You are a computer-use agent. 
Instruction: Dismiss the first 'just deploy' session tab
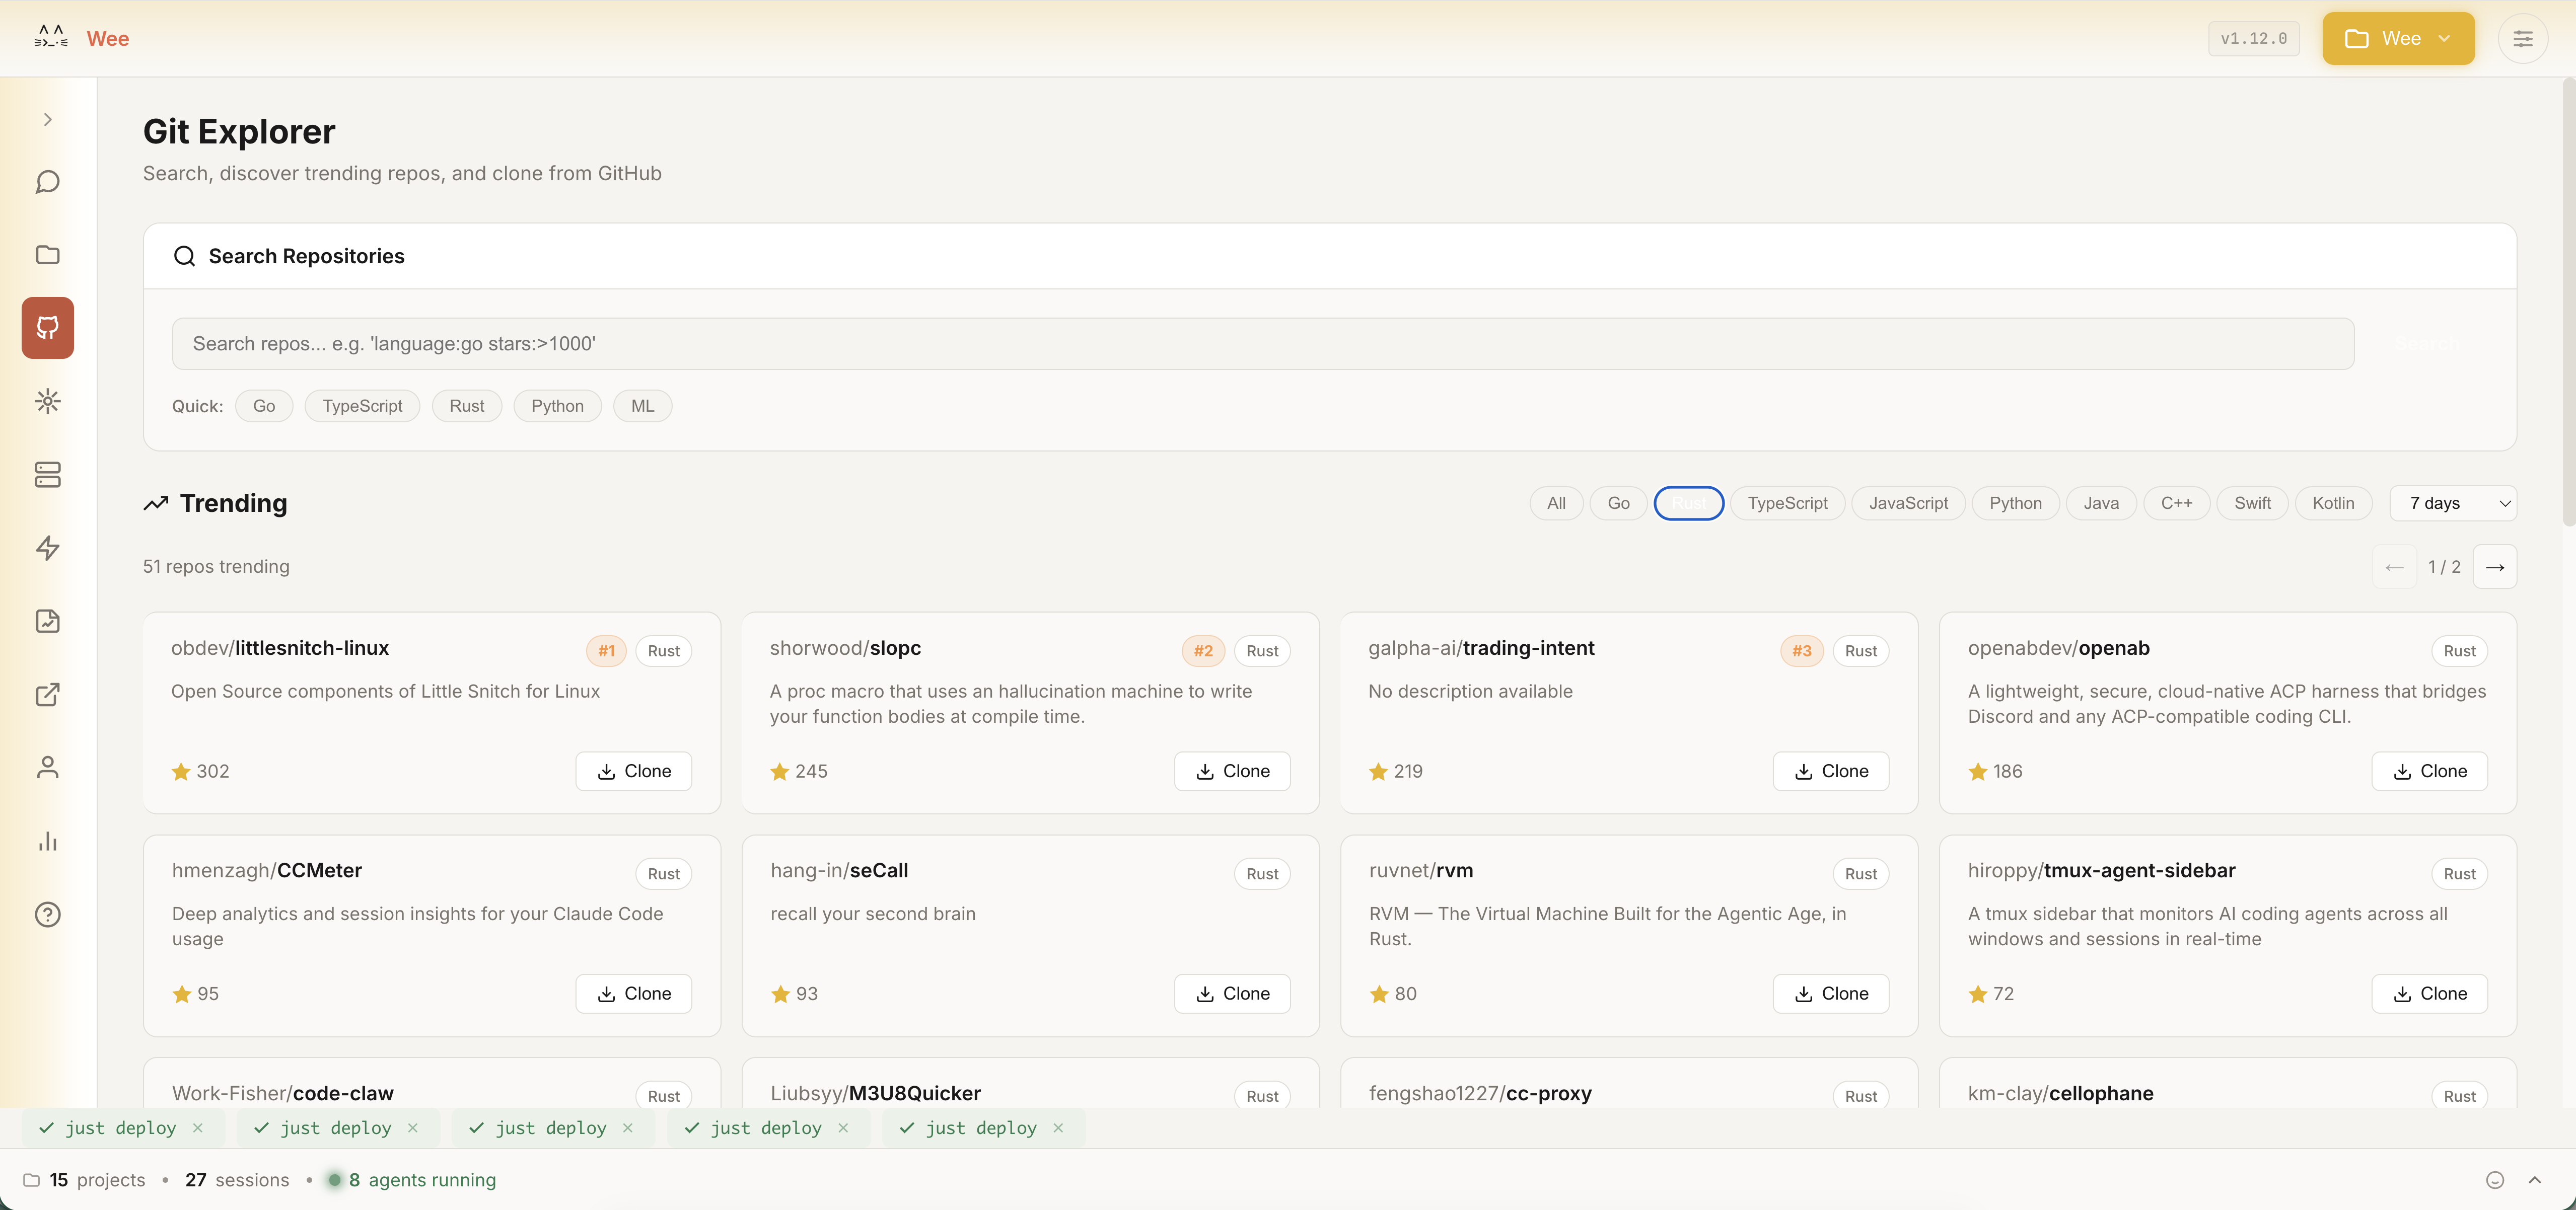tap(198, 1127)
